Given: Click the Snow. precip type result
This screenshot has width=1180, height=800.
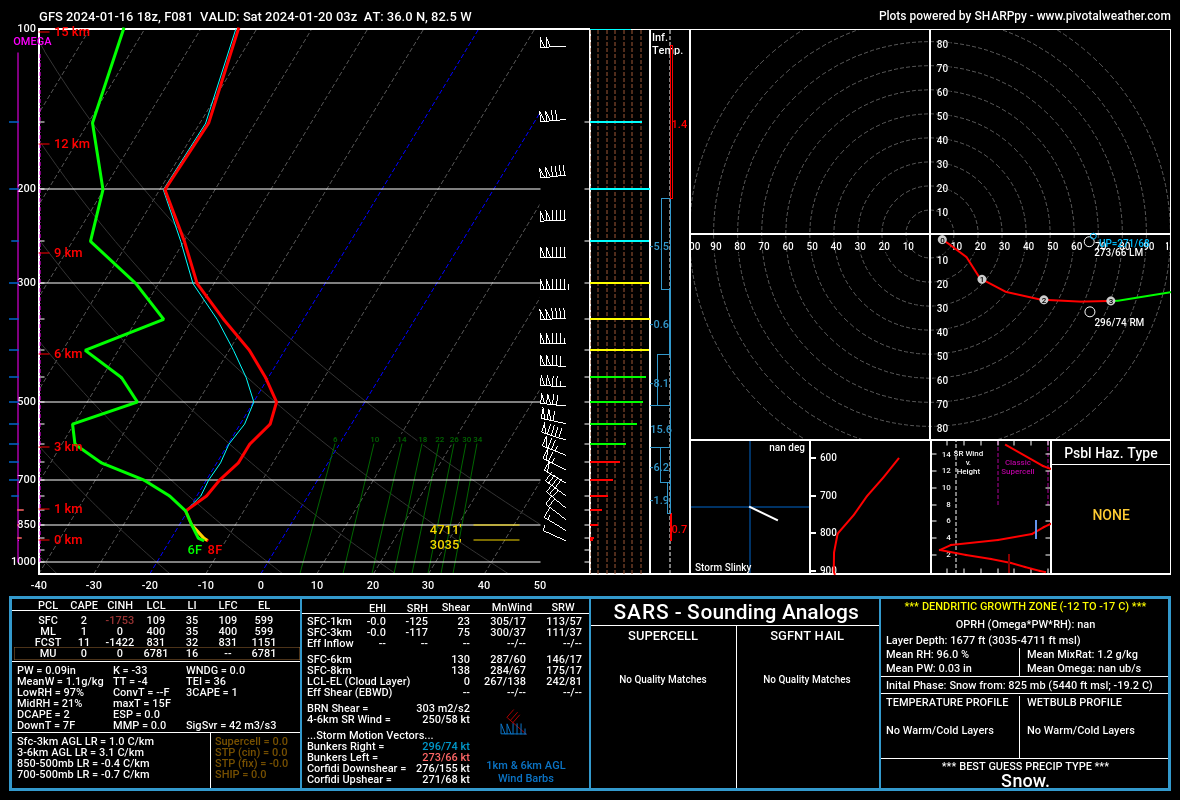Looking at the screenshot, I should (x=1025, y=781).
